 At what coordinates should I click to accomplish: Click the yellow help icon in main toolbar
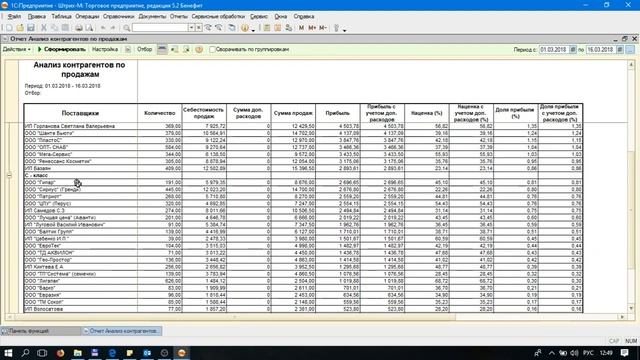click(x=244, y=28)
